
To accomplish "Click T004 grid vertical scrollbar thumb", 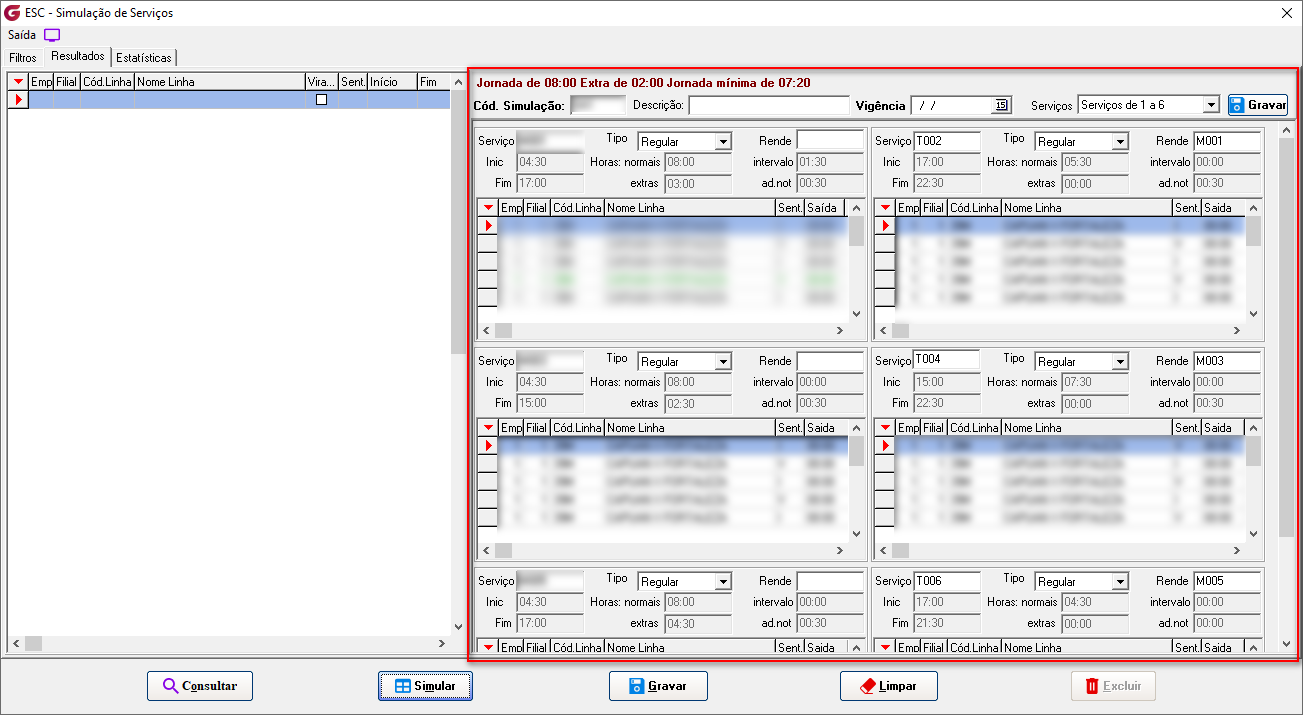I will pos(1253,451).
